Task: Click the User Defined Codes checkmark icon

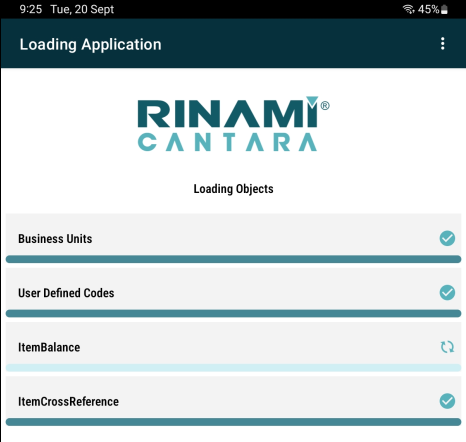Action: tap(447, 293)
